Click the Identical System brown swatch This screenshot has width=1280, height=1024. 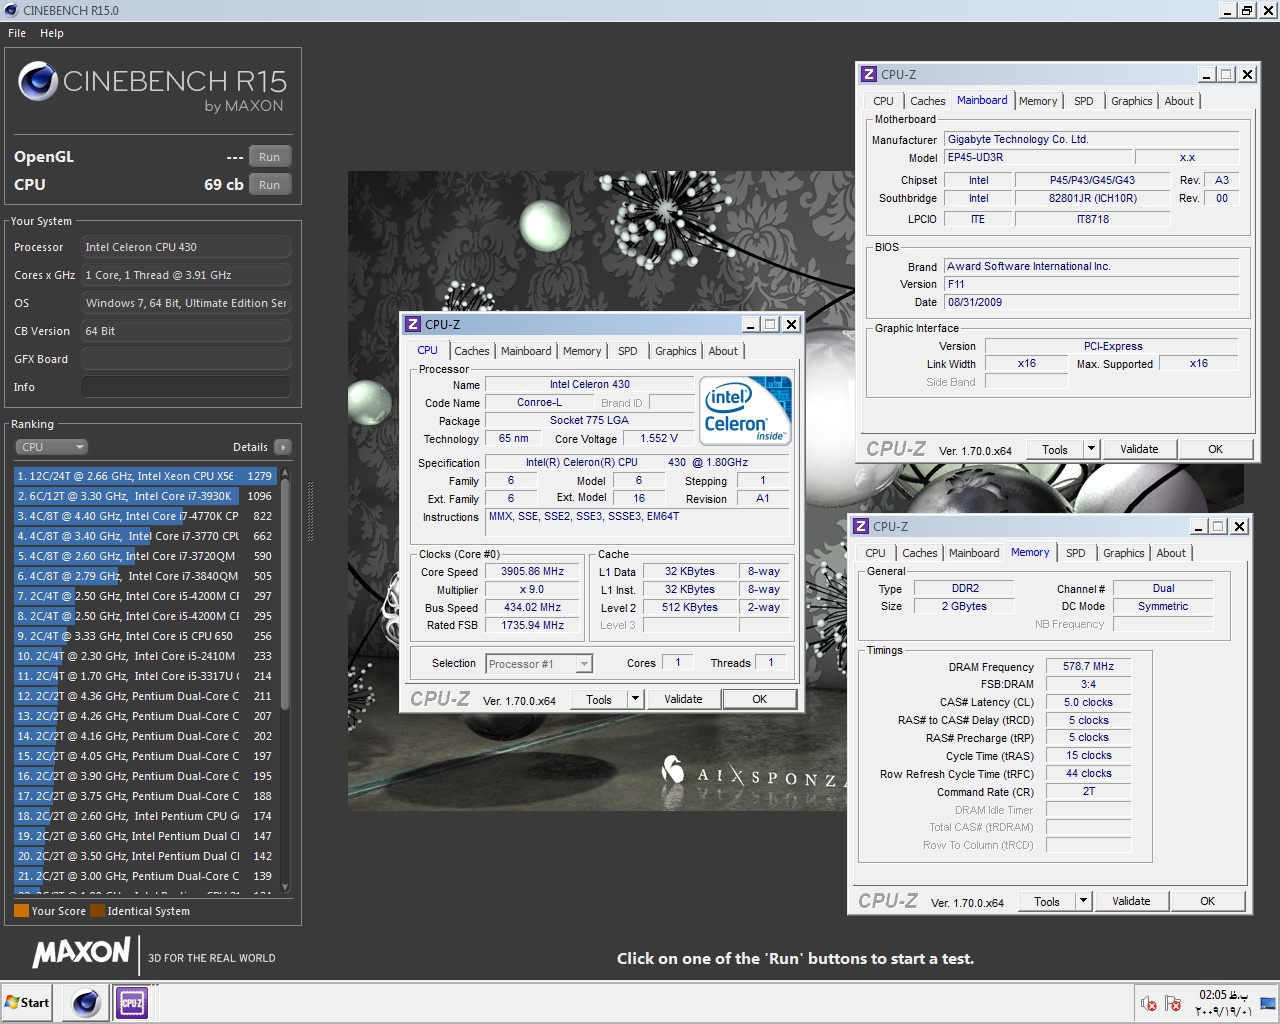(97, 911)
